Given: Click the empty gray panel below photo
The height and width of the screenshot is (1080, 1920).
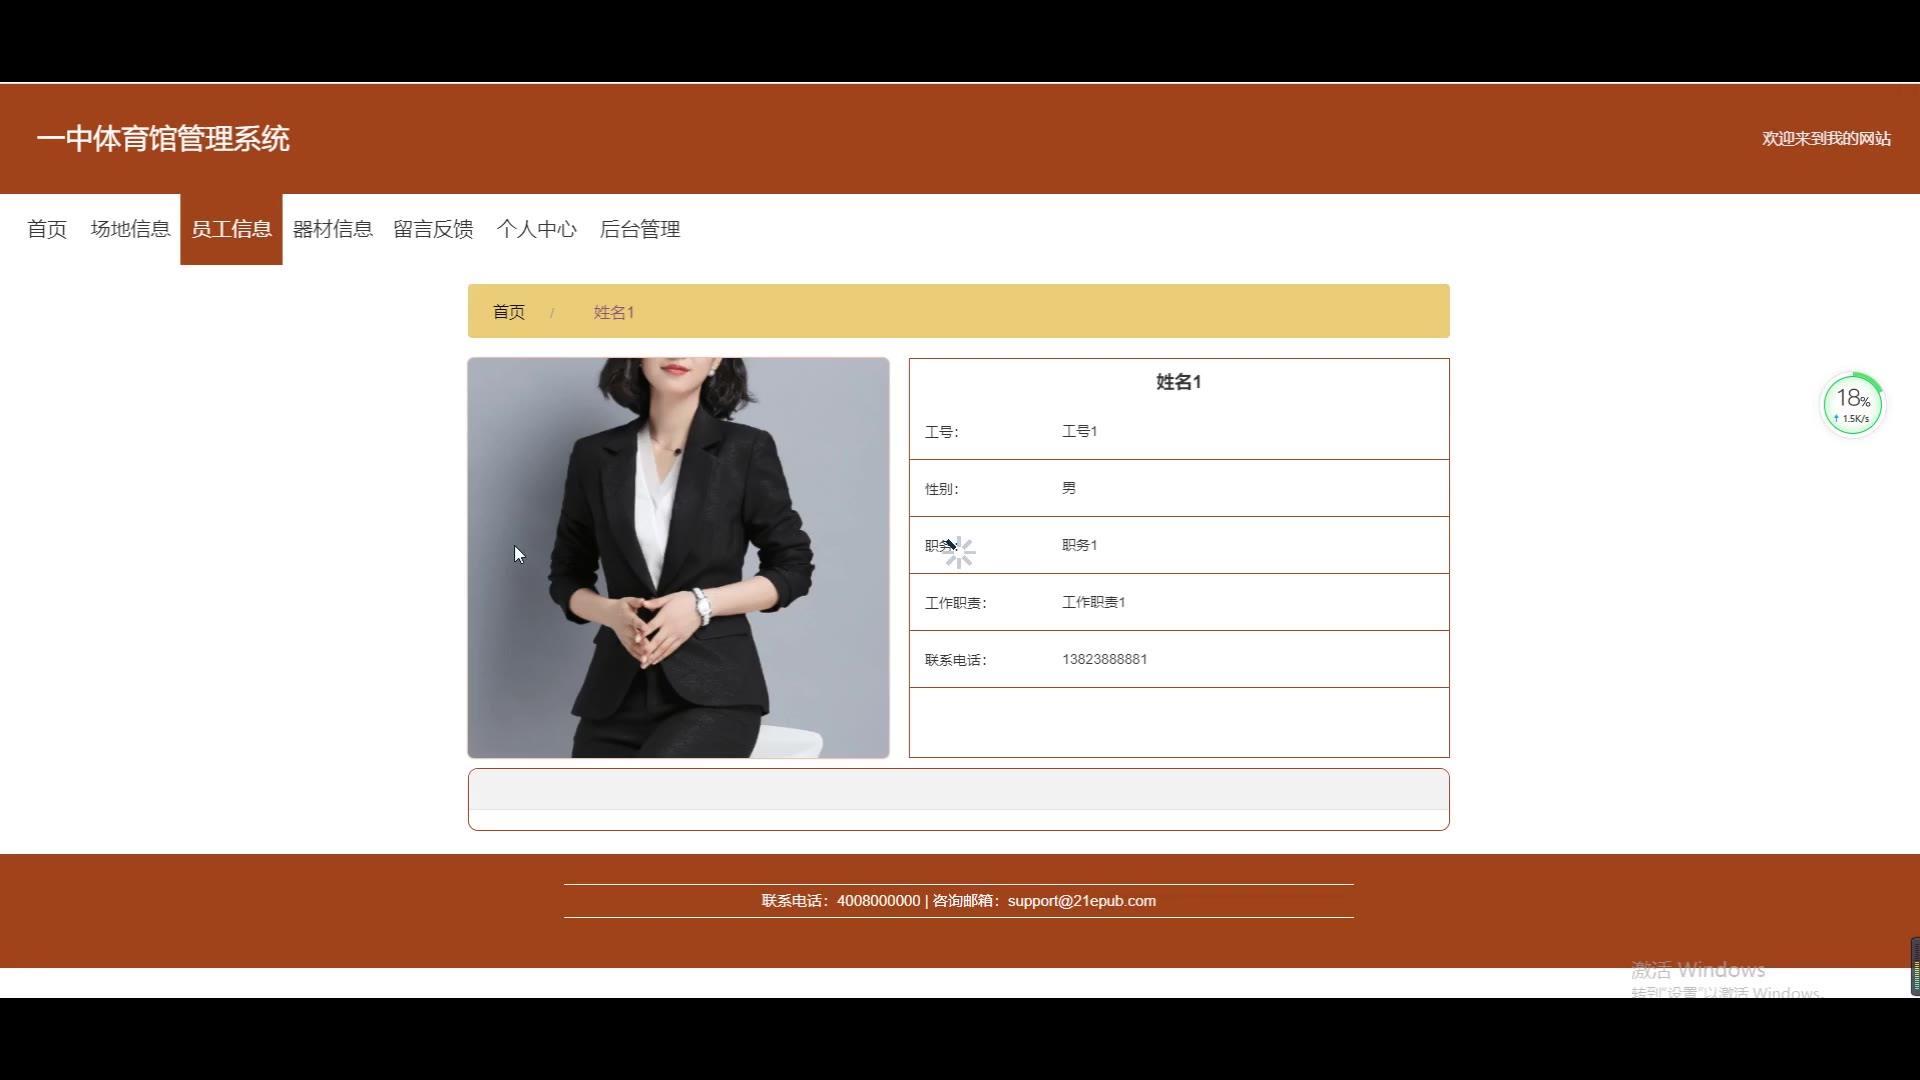Looking at the screenshot, I should click(x=958, y=790).
